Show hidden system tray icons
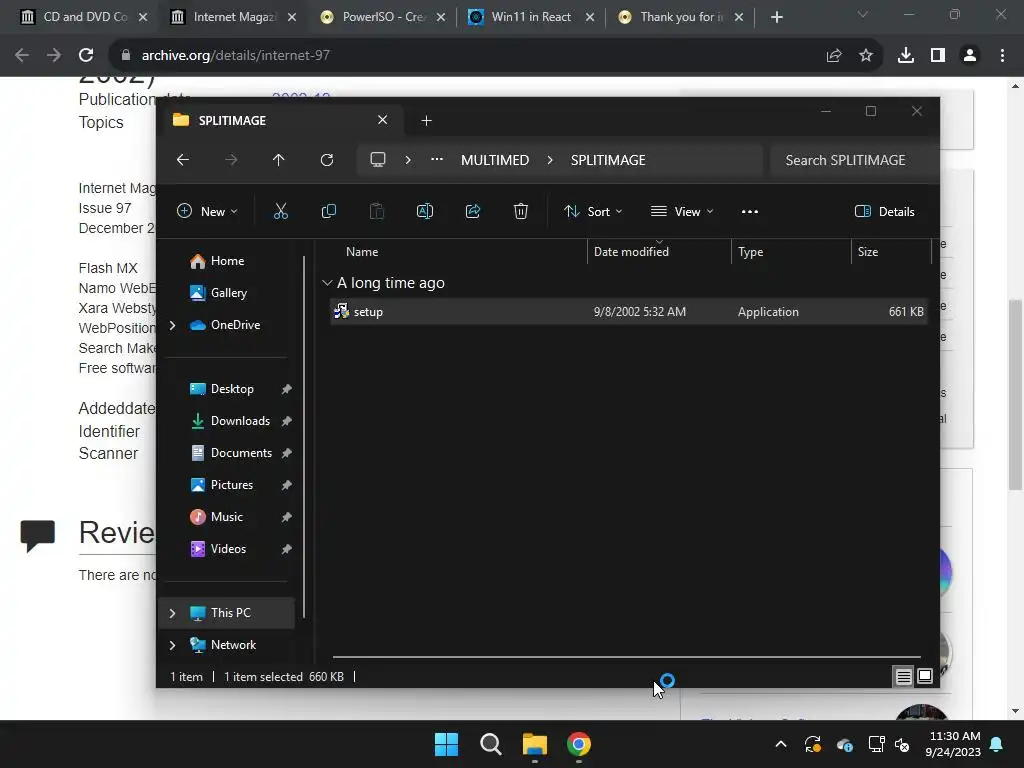The image size is (1024, 768). click(x=781, y=744)
